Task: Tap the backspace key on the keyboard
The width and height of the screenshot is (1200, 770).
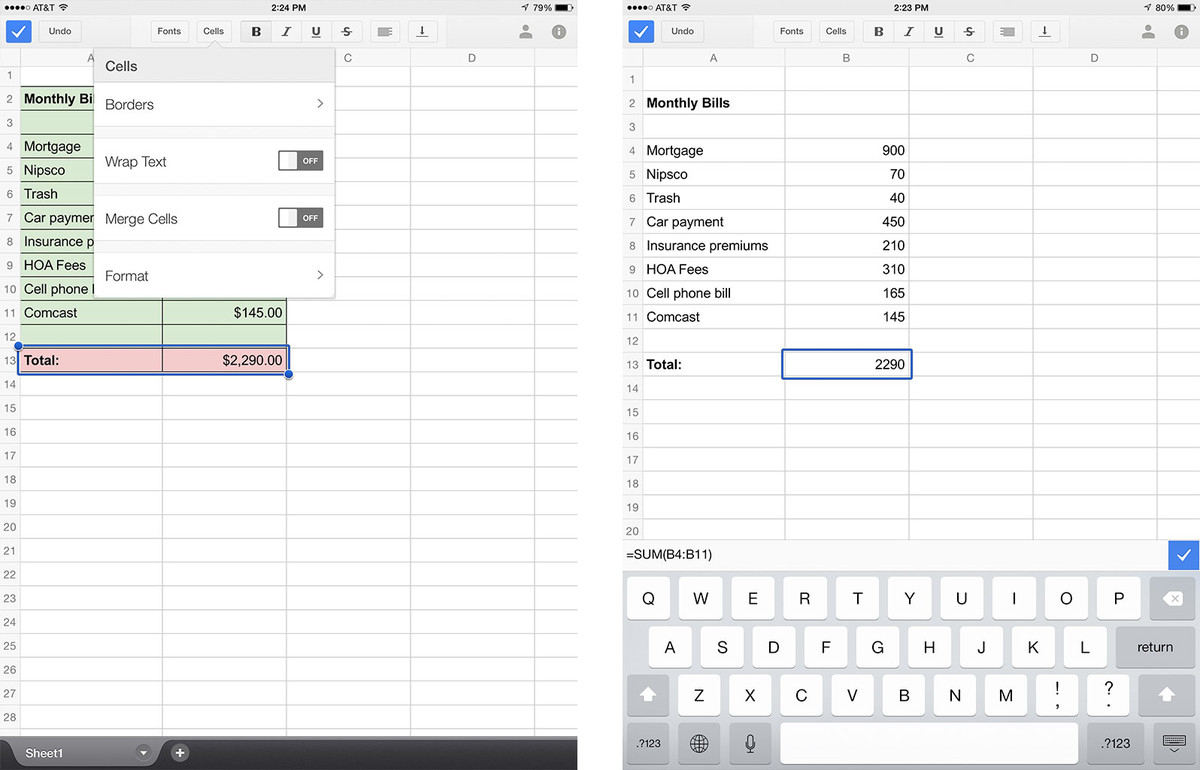Action: (1173, 598)
